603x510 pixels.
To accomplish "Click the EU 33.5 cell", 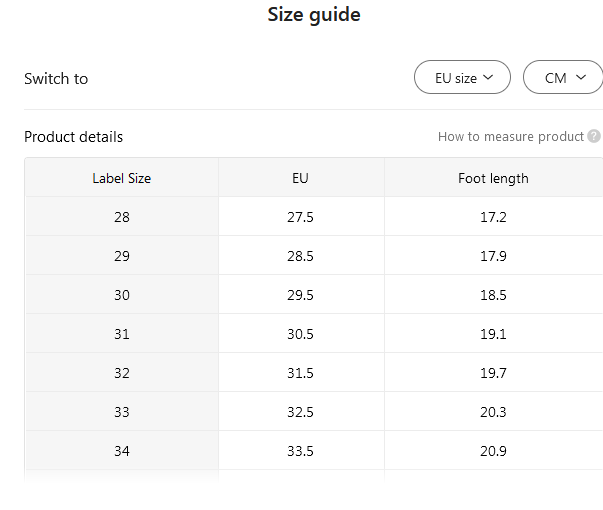I will tap(300, 451).
